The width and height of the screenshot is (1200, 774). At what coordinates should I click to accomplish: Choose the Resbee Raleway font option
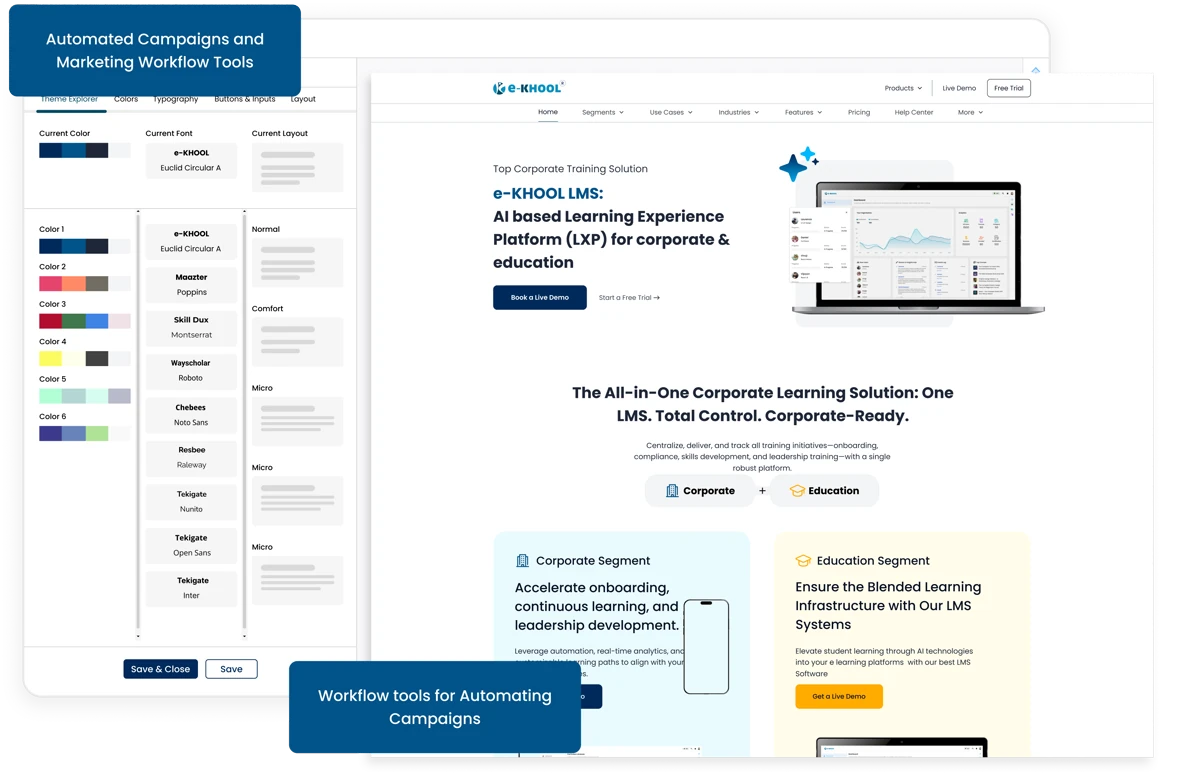coord(191,458)
